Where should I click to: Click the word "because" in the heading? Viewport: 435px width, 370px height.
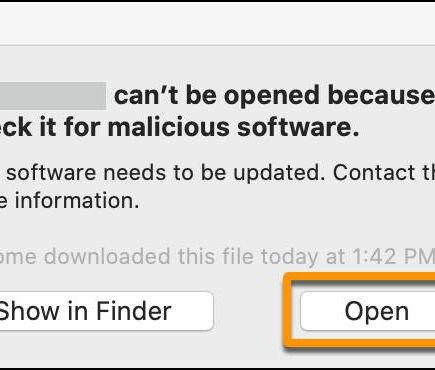381,96
